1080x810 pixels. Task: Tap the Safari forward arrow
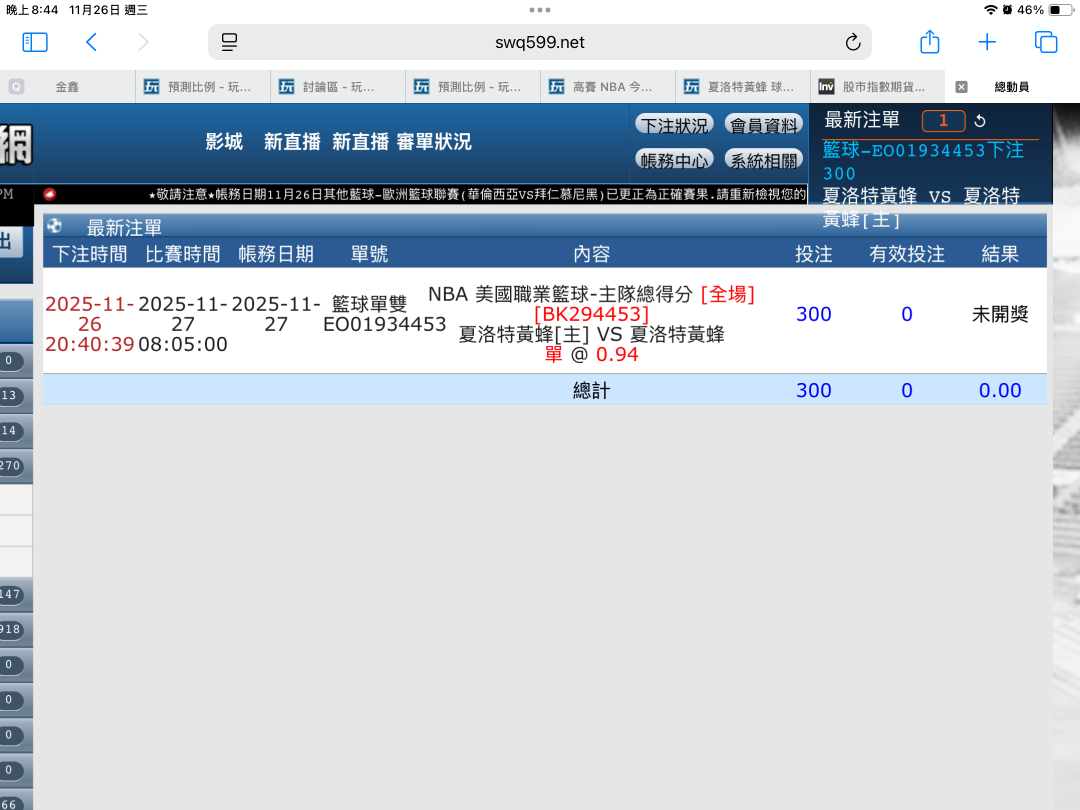143,42
